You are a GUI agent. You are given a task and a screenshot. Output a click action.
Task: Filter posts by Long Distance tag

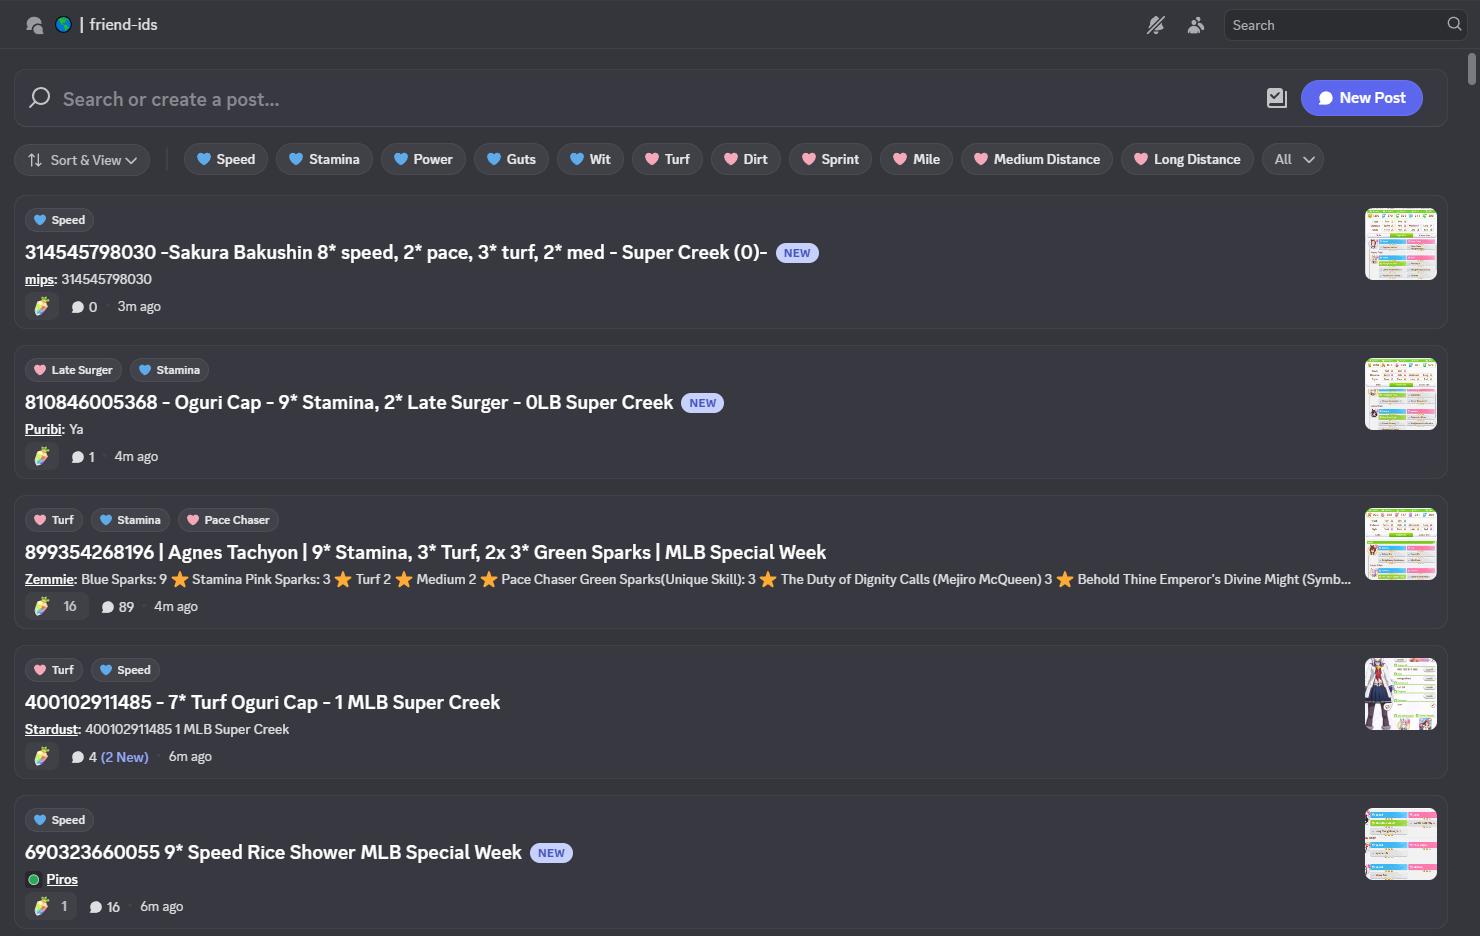[x=1187, y=159]
